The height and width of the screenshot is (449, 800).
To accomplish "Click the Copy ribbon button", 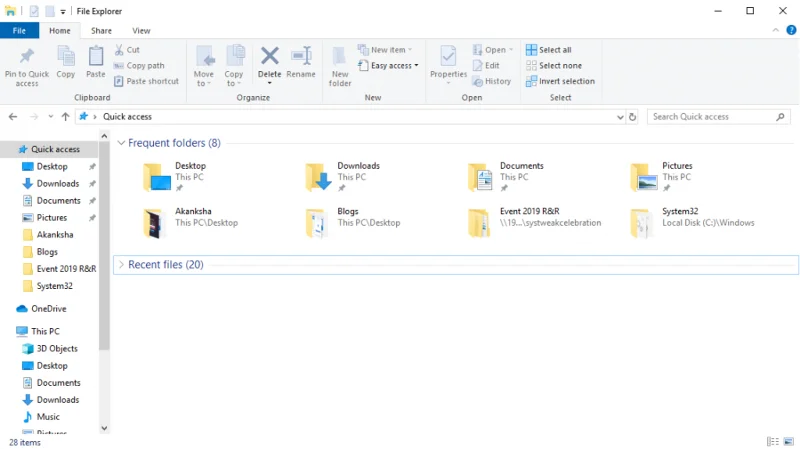I will [x=65, y=62].
